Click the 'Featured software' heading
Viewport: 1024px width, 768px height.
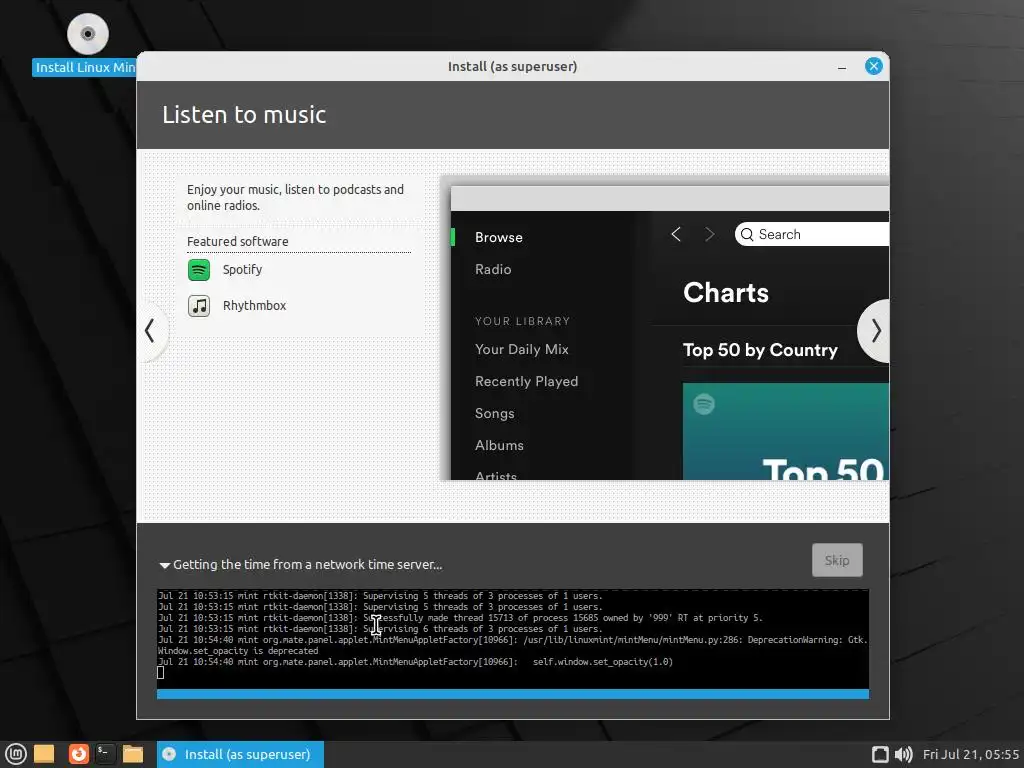coord(238,242)
